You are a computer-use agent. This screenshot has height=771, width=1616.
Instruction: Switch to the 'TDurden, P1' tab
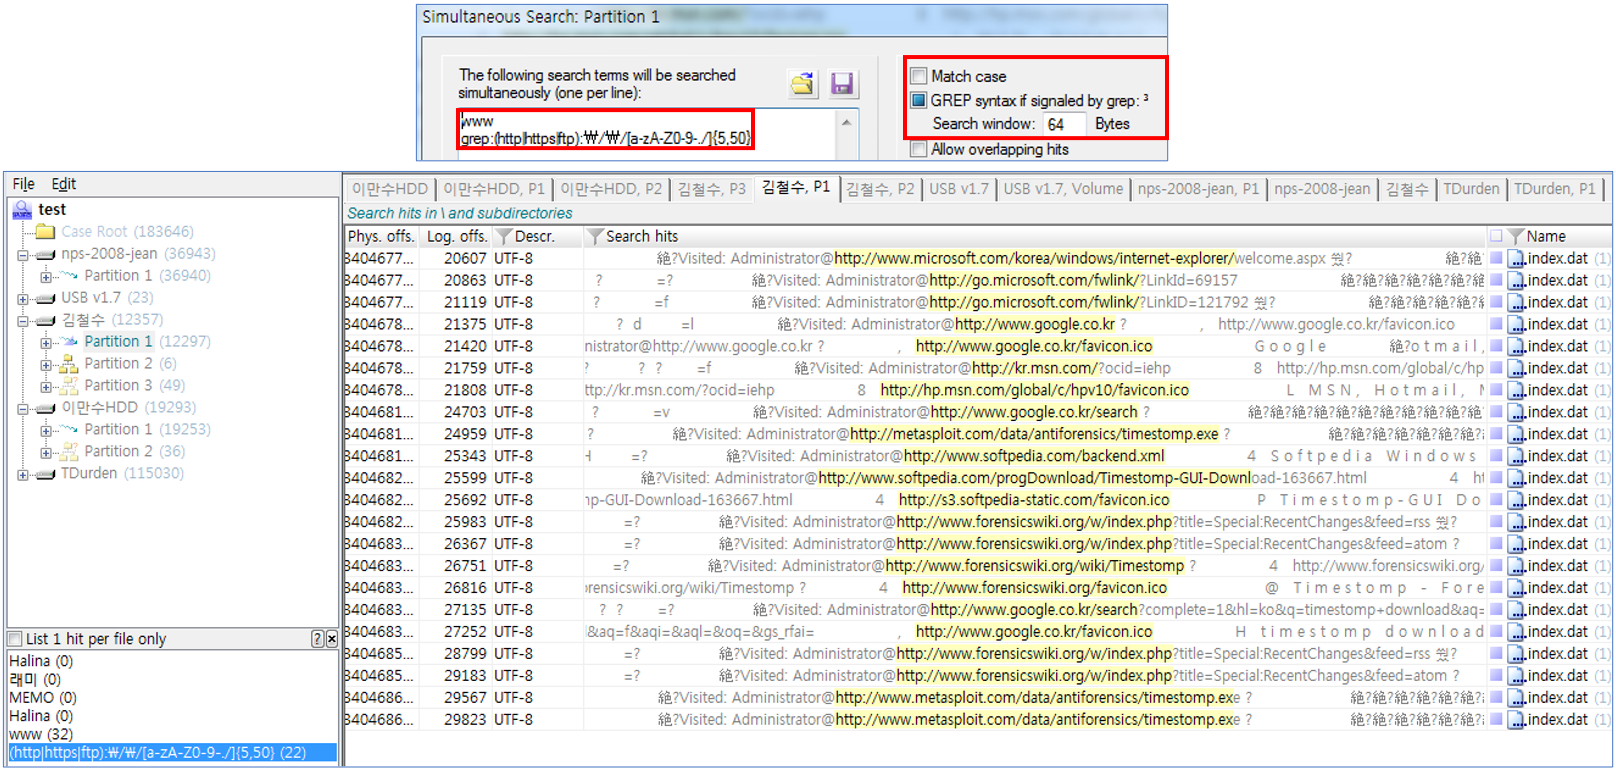click(x=1555, y=189)
